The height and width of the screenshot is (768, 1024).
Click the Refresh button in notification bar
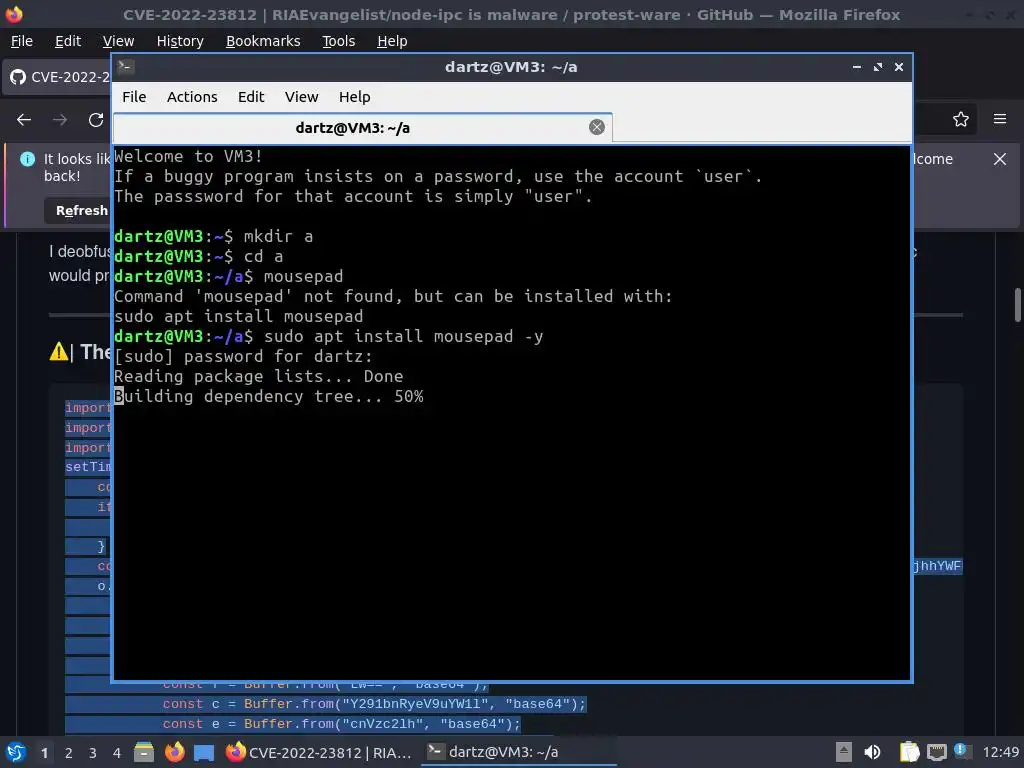coord(78,210)
